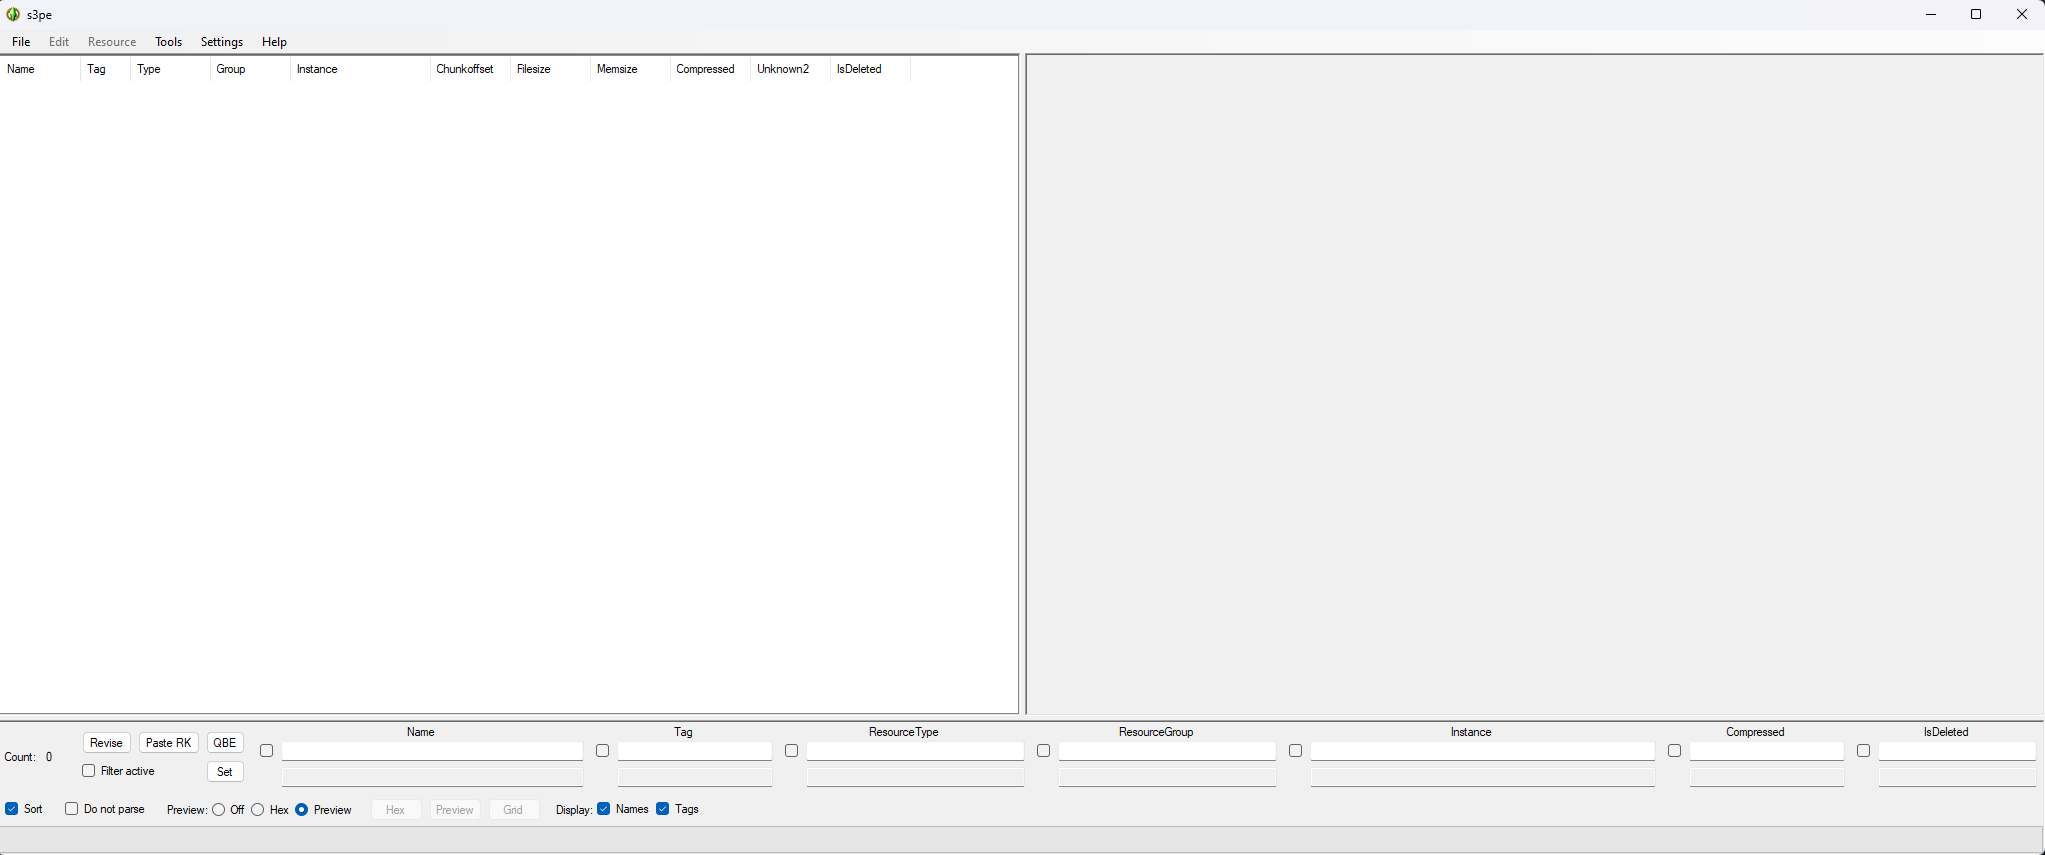Image resolution: width=2045 pixels, height=855 pixels.
Task: Sort by the Tag column header
Action: pyautogui.click(x=105, y=69)
